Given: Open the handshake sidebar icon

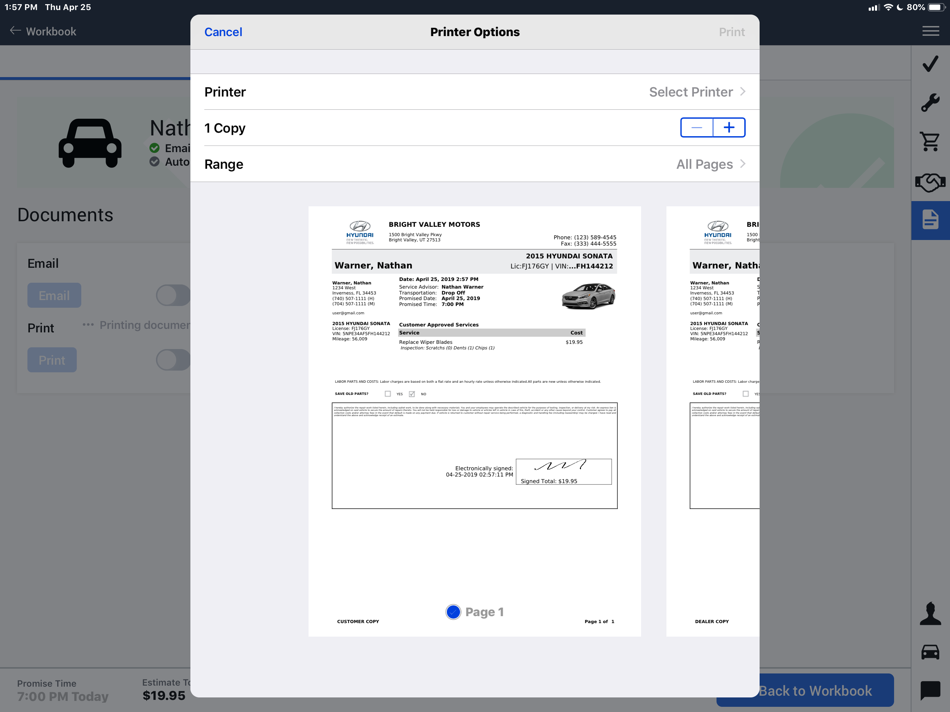Looking at the screenshot, I should (x=930, y=181).
